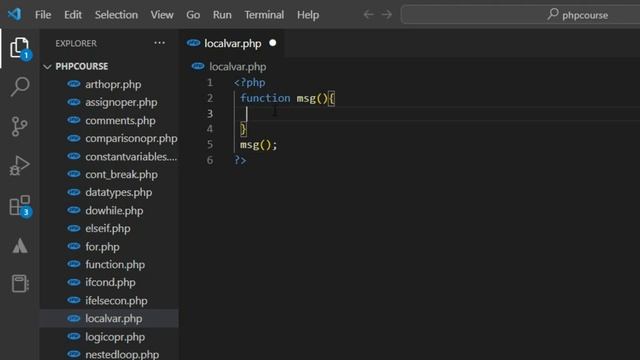The width and height of the screenshot is (640, 360).
Task: Click the closing brace on line 4
Action: pos(243,129)
